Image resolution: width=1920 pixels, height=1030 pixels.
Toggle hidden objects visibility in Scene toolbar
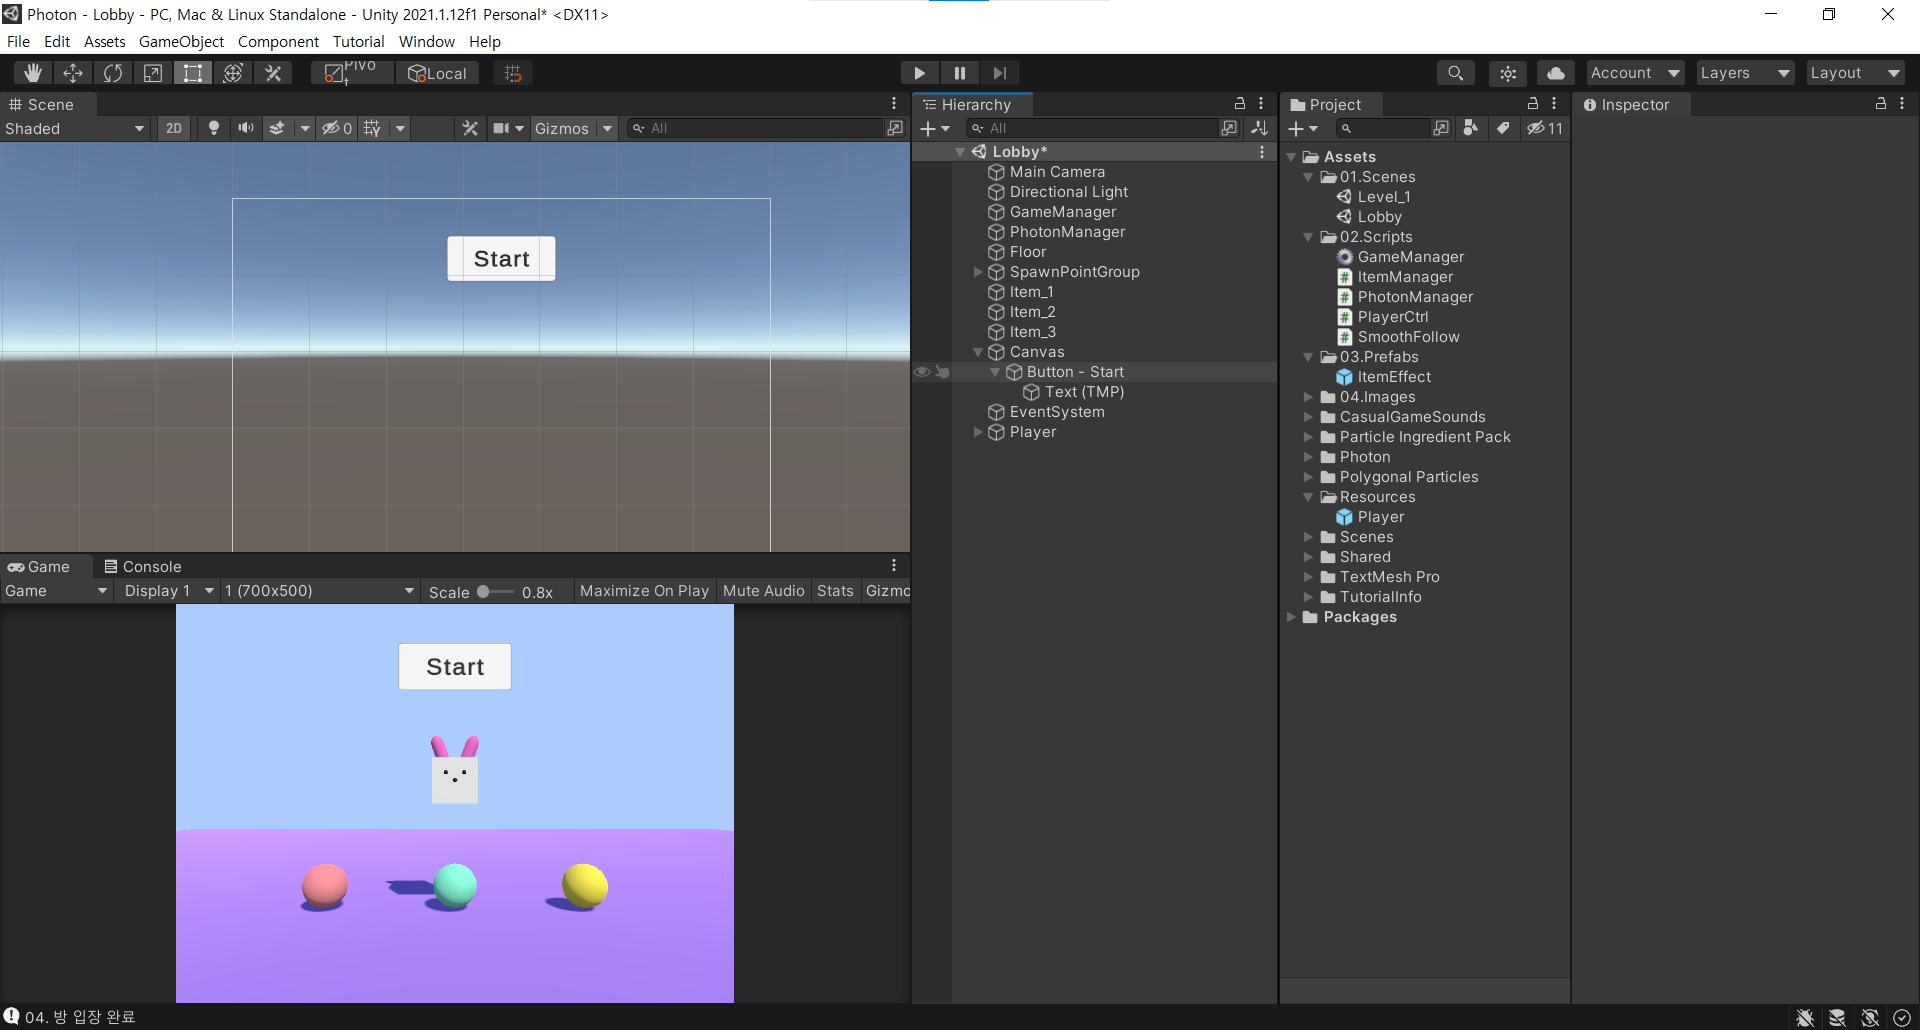336,128
